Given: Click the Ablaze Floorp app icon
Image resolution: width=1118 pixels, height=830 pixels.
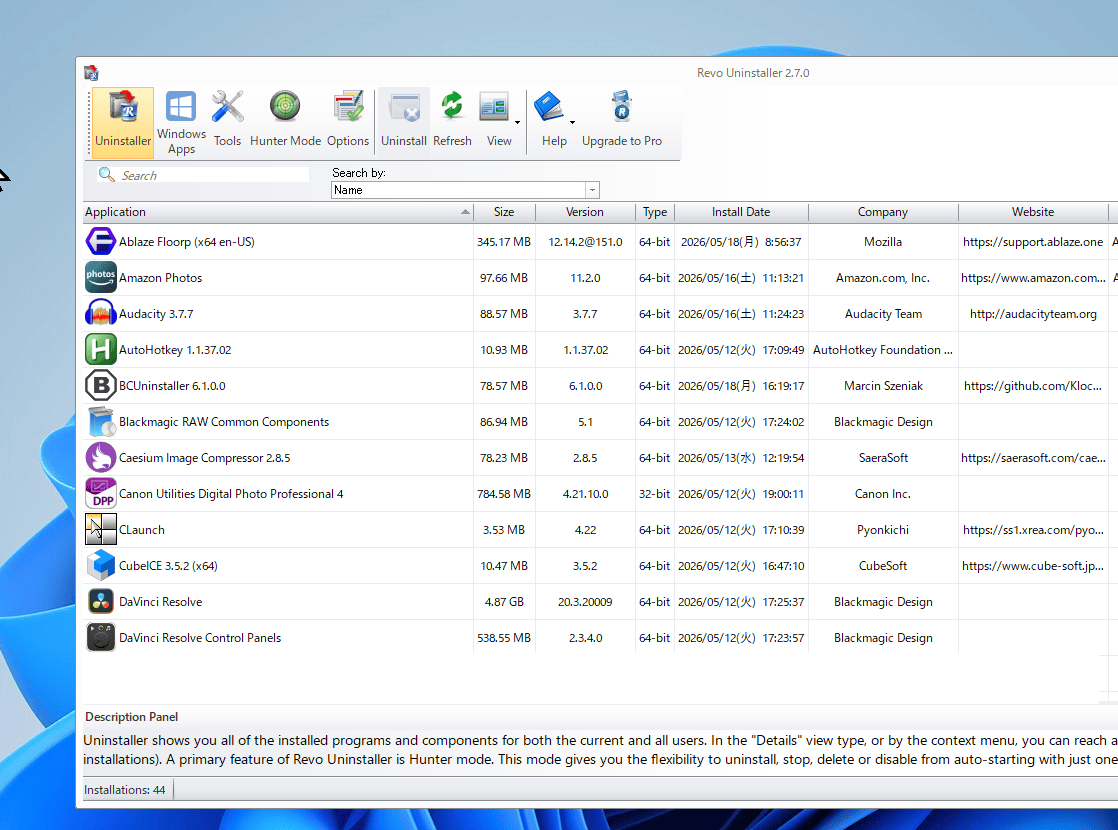Looking at the screenshot, I should [101, 241].
